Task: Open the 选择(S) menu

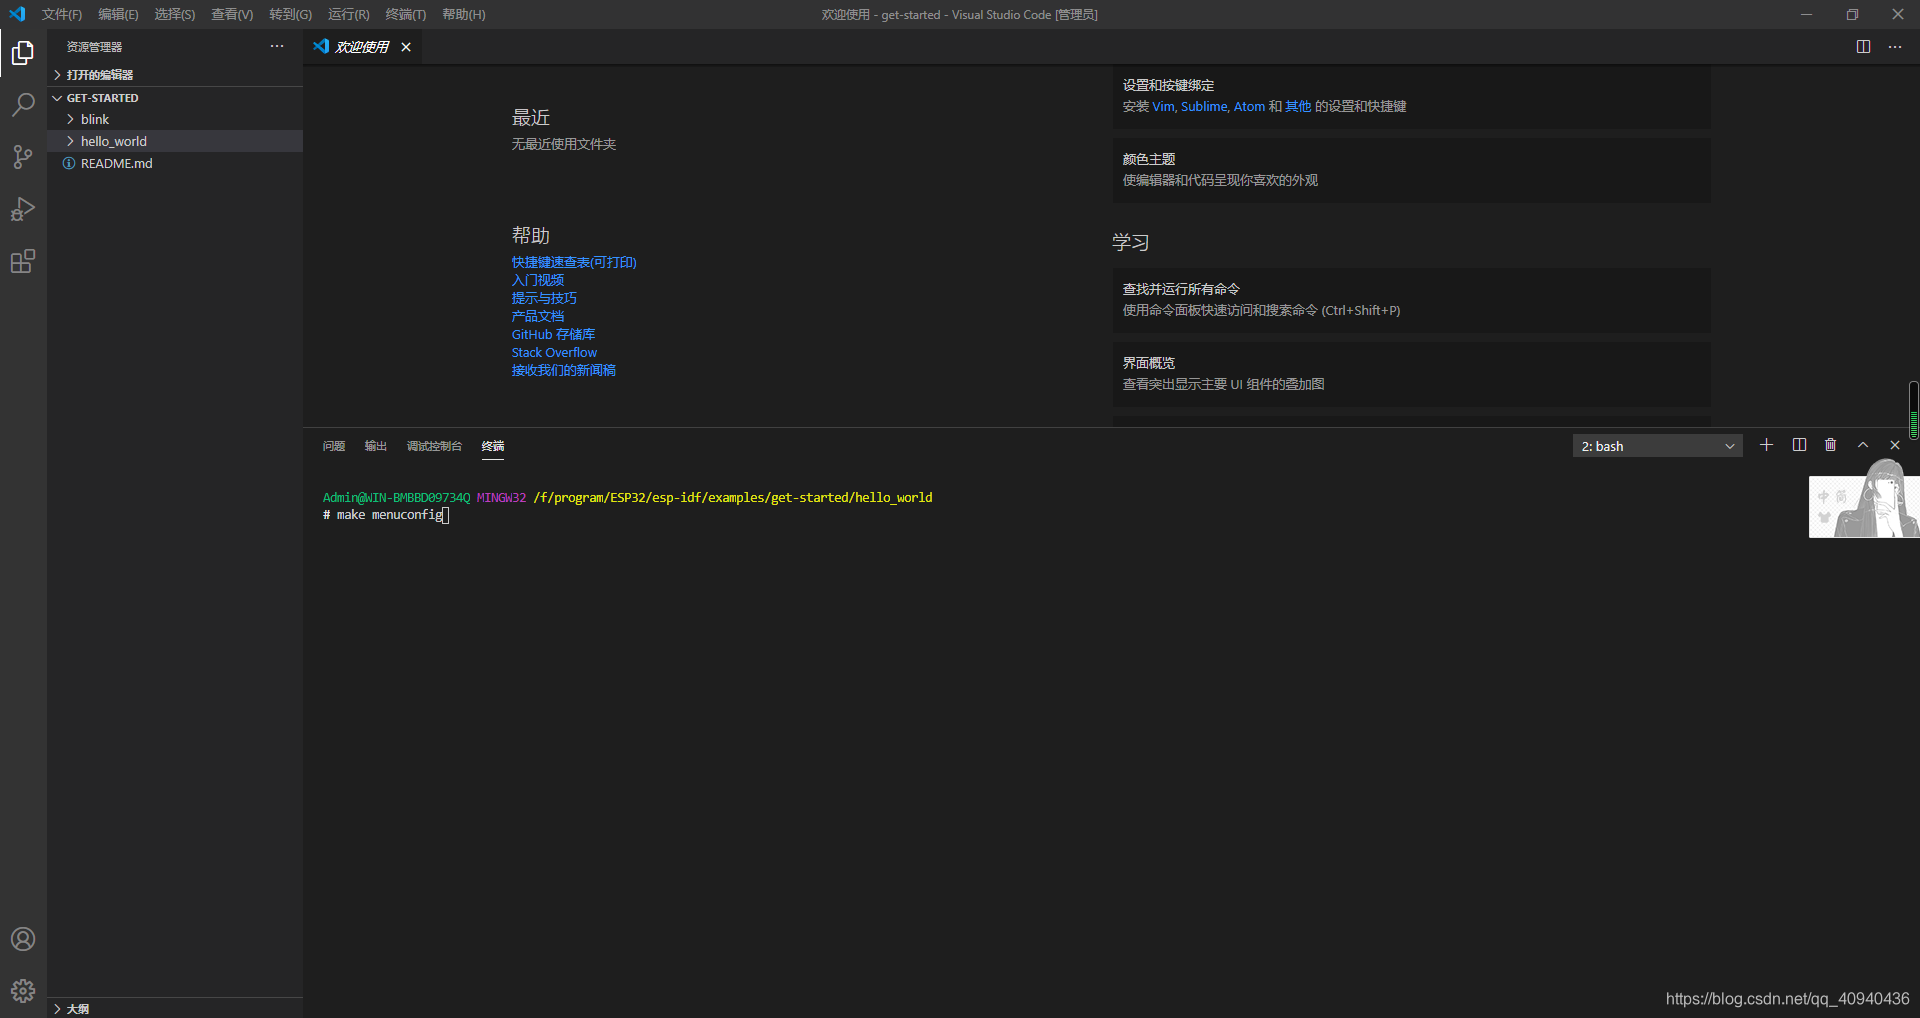Action: (x=175, y=14)
